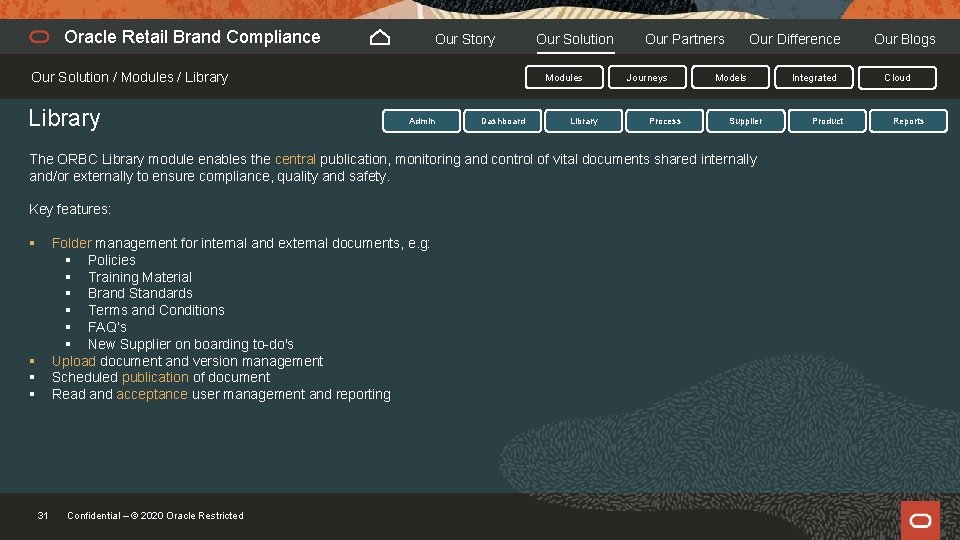The height and width of the screenshot is (540, 960).
Task: Click the Library page heading
Action: point(64,118)
